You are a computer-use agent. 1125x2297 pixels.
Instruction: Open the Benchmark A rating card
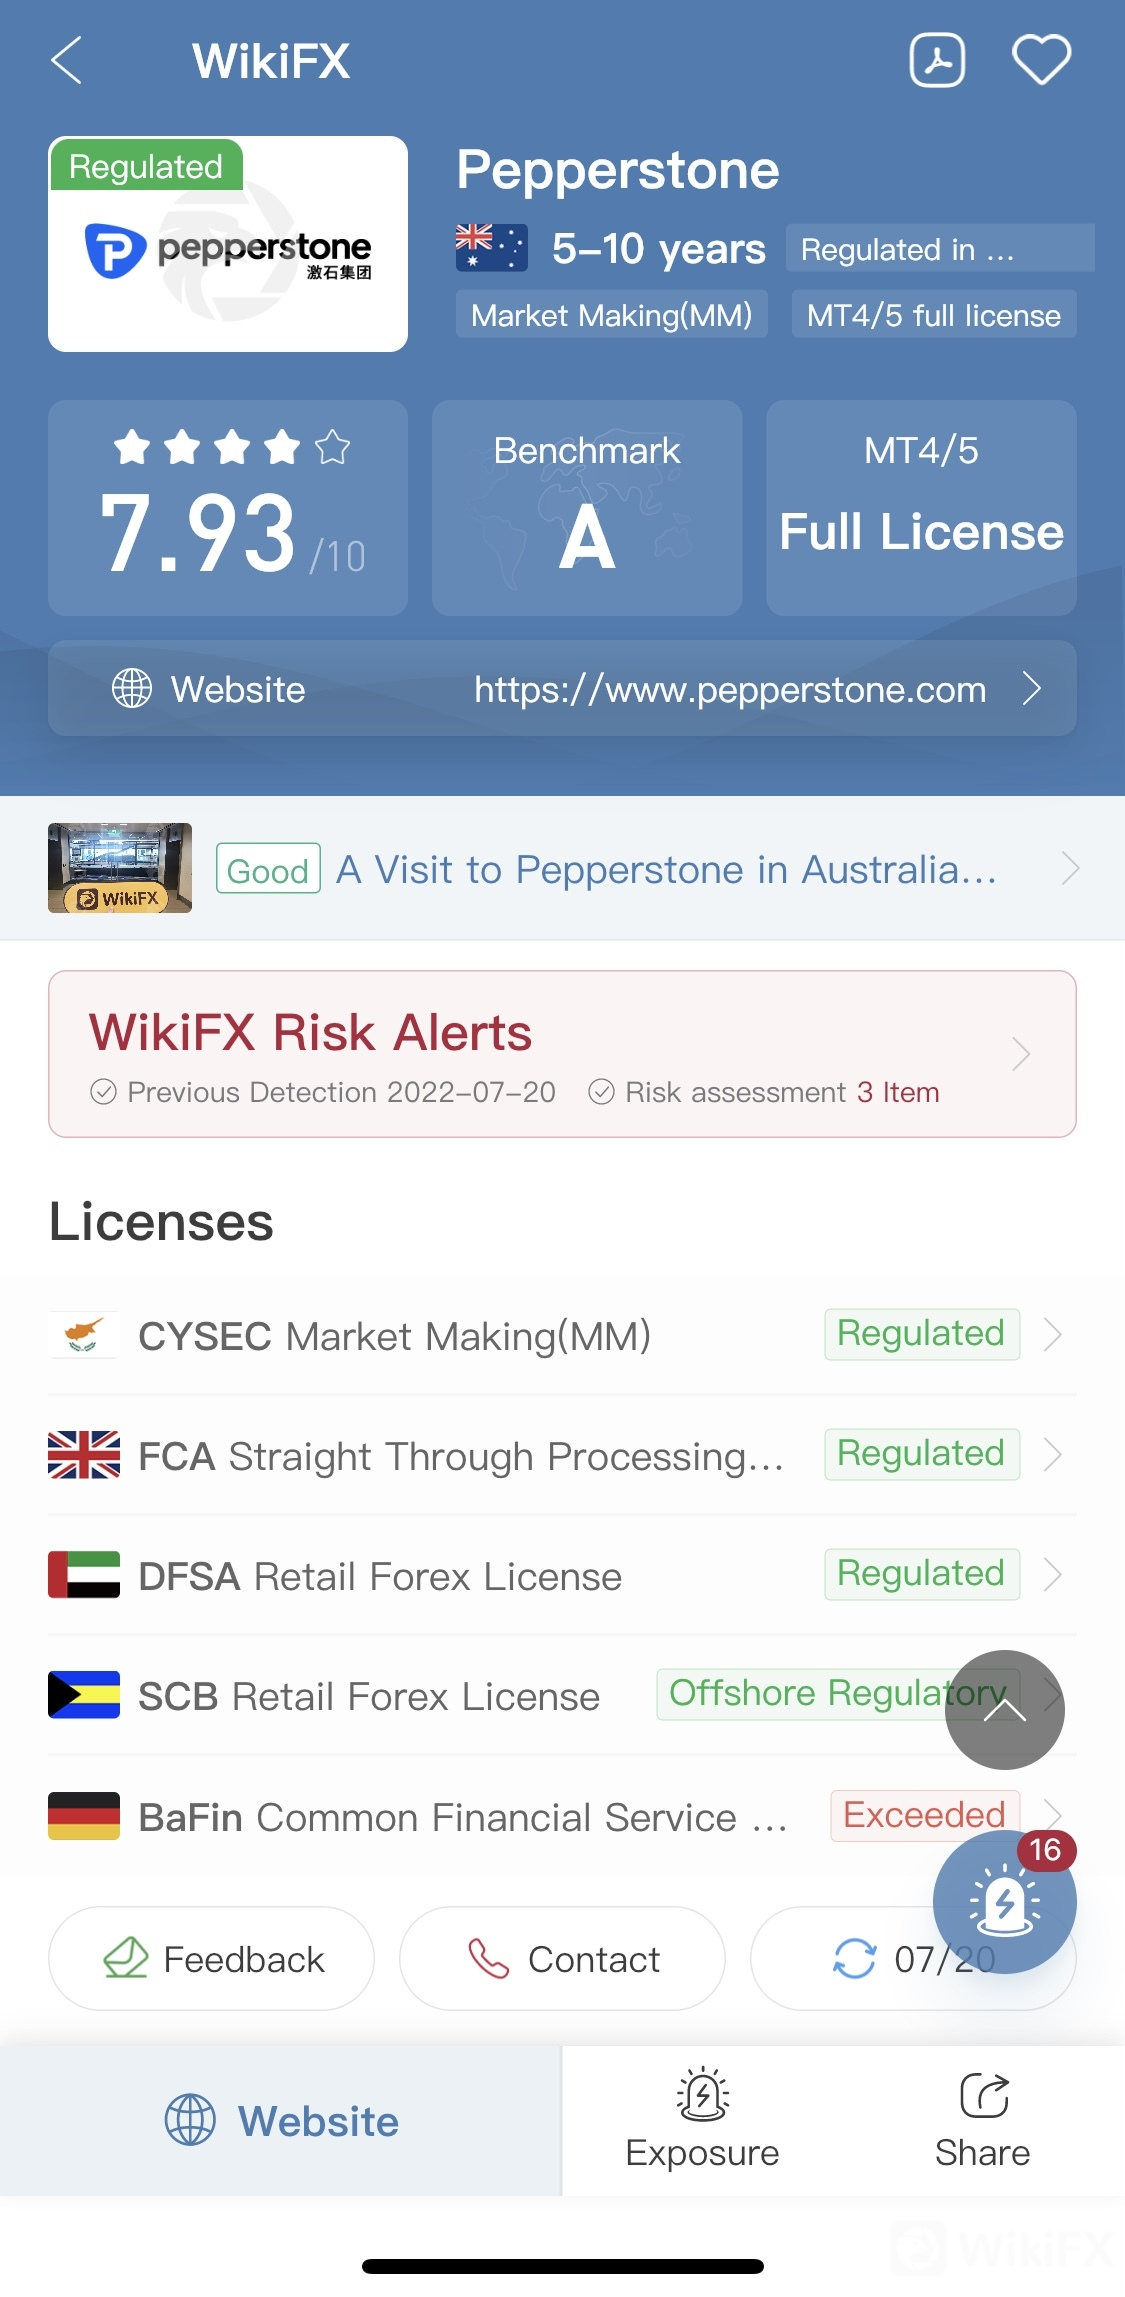pos(587,508)
